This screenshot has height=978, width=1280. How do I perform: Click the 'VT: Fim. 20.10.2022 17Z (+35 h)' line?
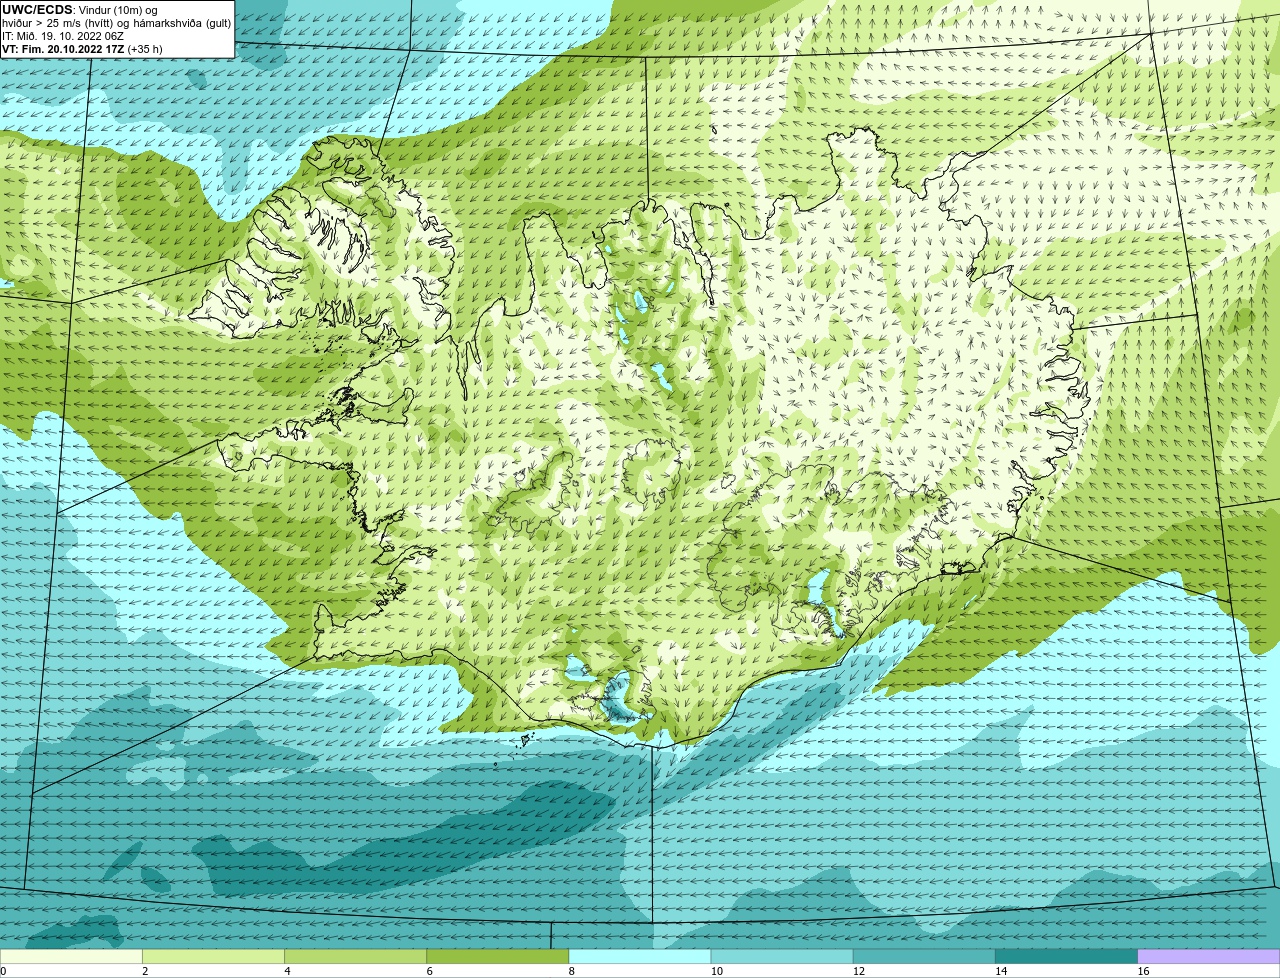[x=82, y=49]
